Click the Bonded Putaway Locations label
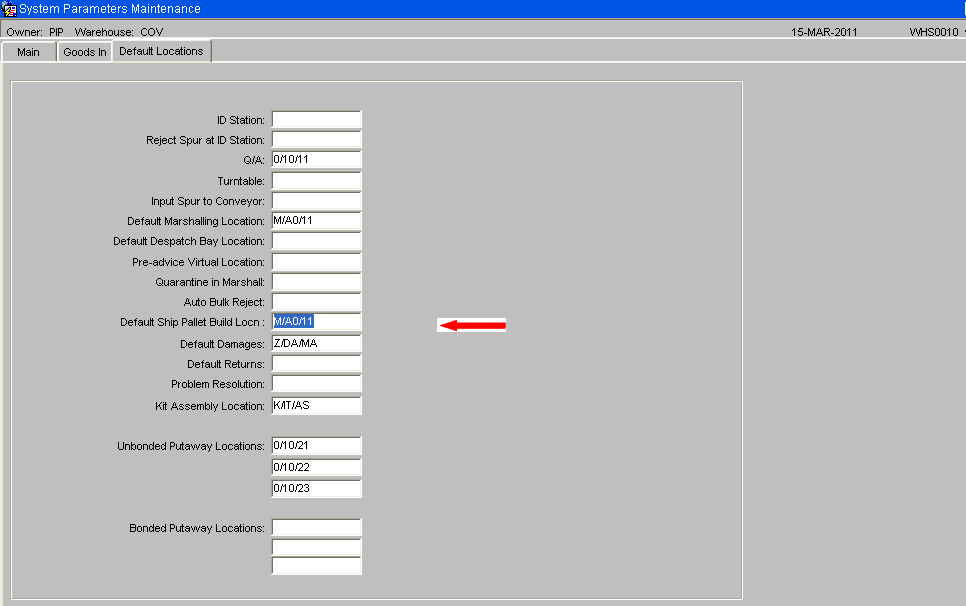966x606 pixels. (x=197, y=528)
